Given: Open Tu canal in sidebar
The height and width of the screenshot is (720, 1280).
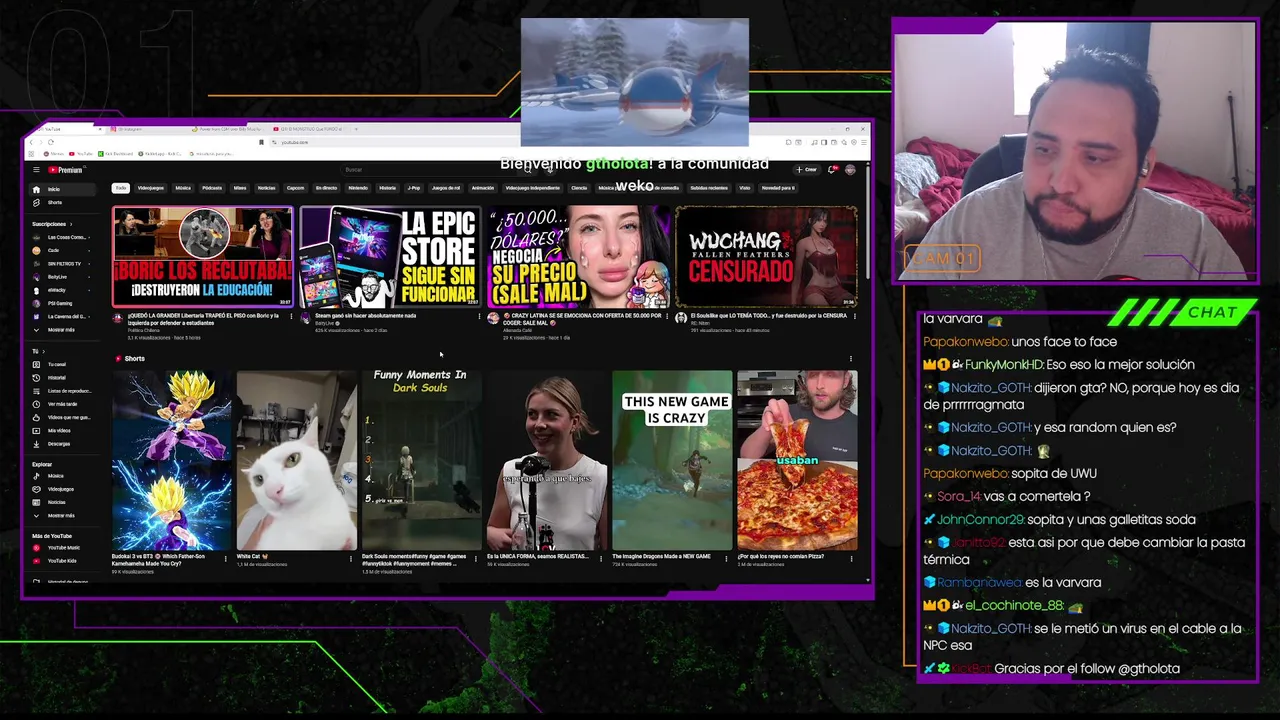Looking at the screenshot, I should [62, 364].
